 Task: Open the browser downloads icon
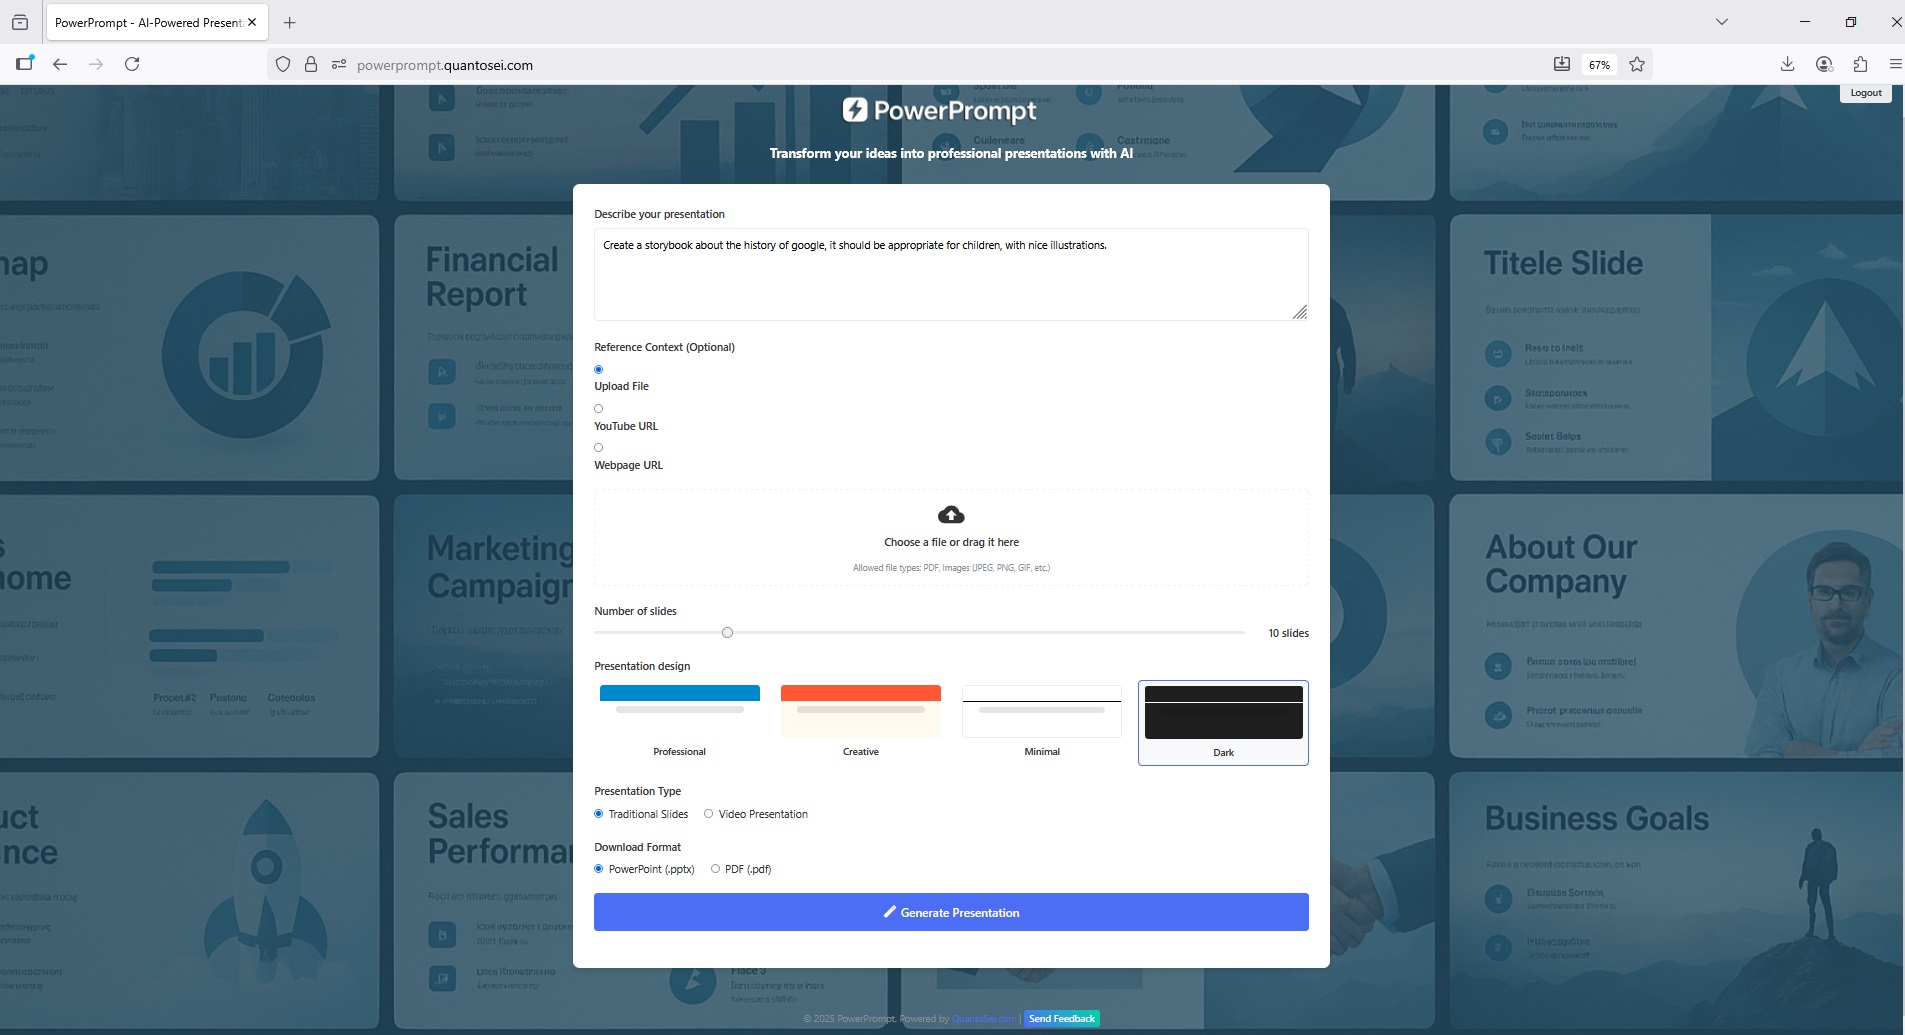tap(1787, 64)
